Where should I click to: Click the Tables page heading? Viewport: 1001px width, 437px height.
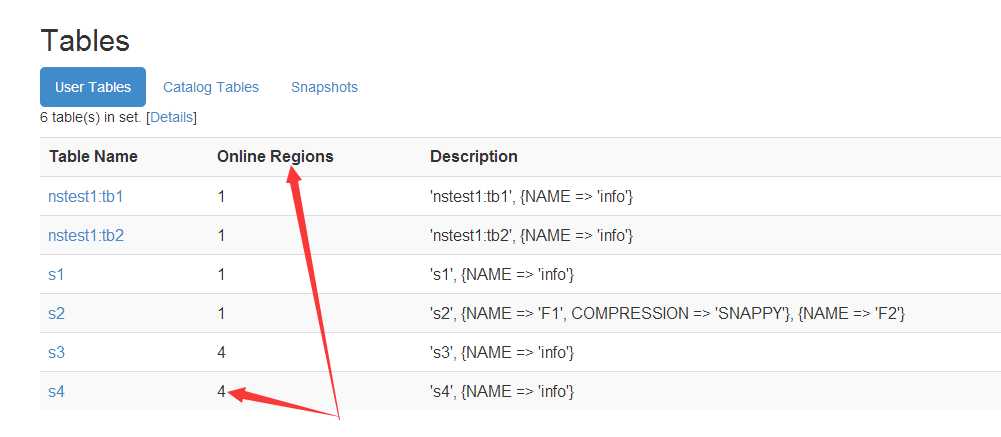coord(85,41)
